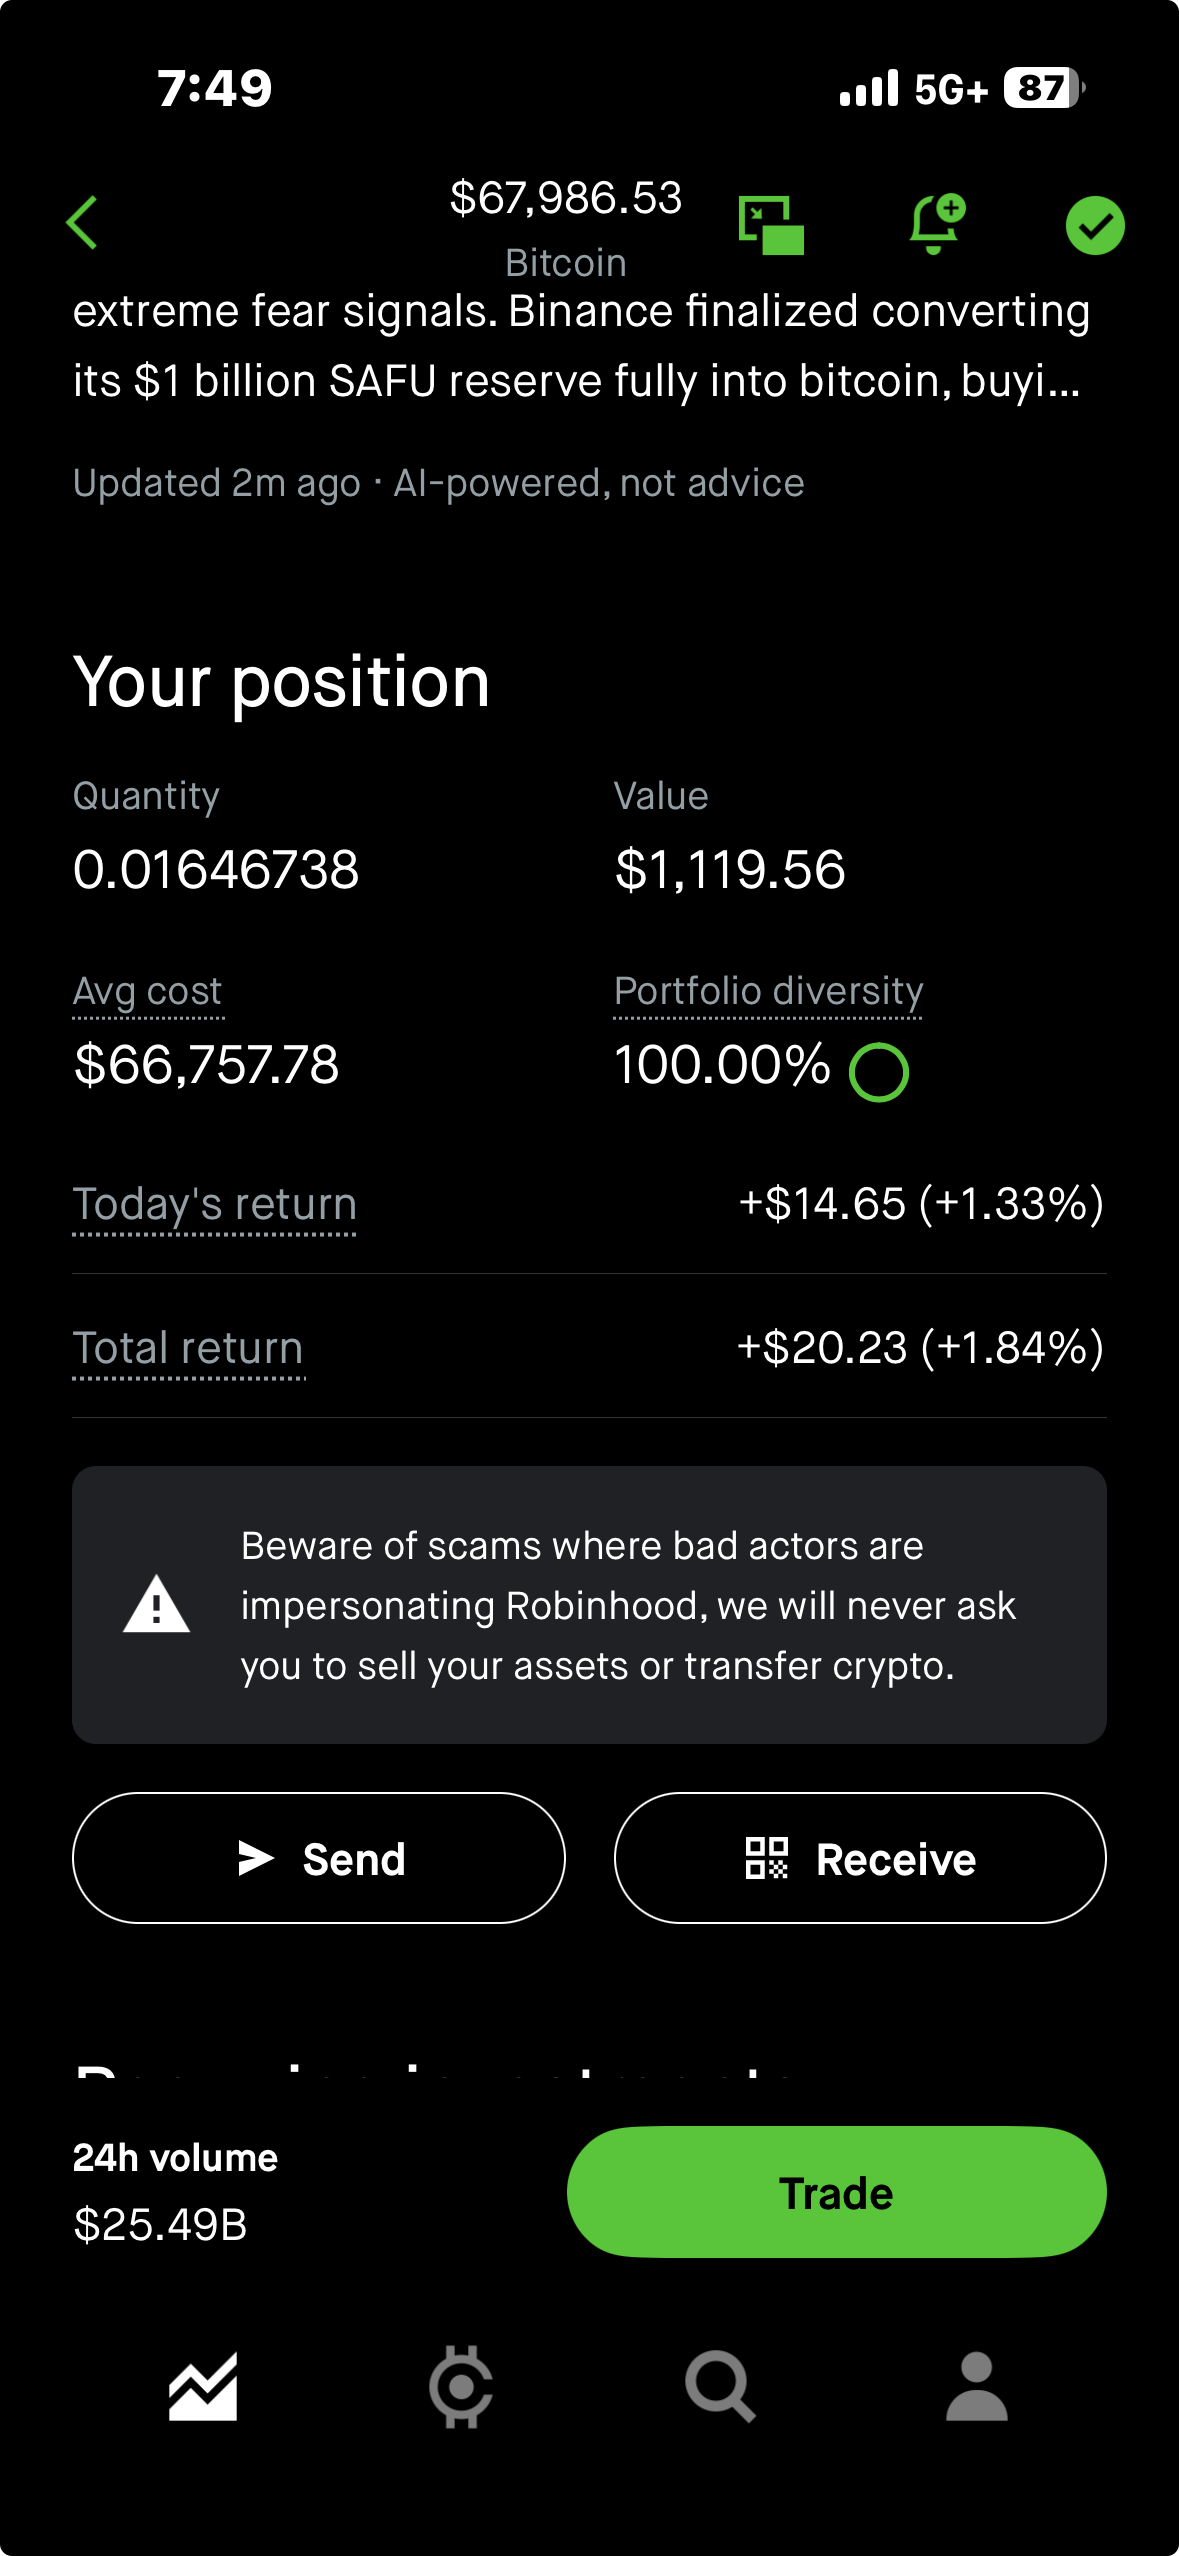The height and width of the screenshot is (2556, 1179).
Task: Tap the green Trade button
Action: click(x=836, y=2192)
